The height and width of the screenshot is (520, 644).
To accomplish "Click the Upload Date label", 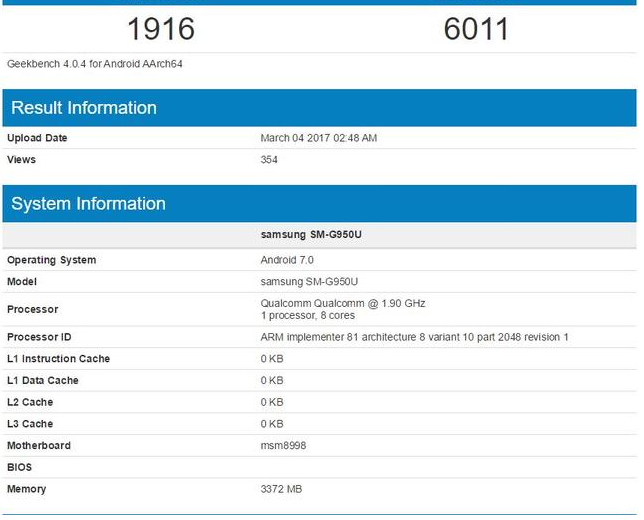I will (x=37, y=138).
